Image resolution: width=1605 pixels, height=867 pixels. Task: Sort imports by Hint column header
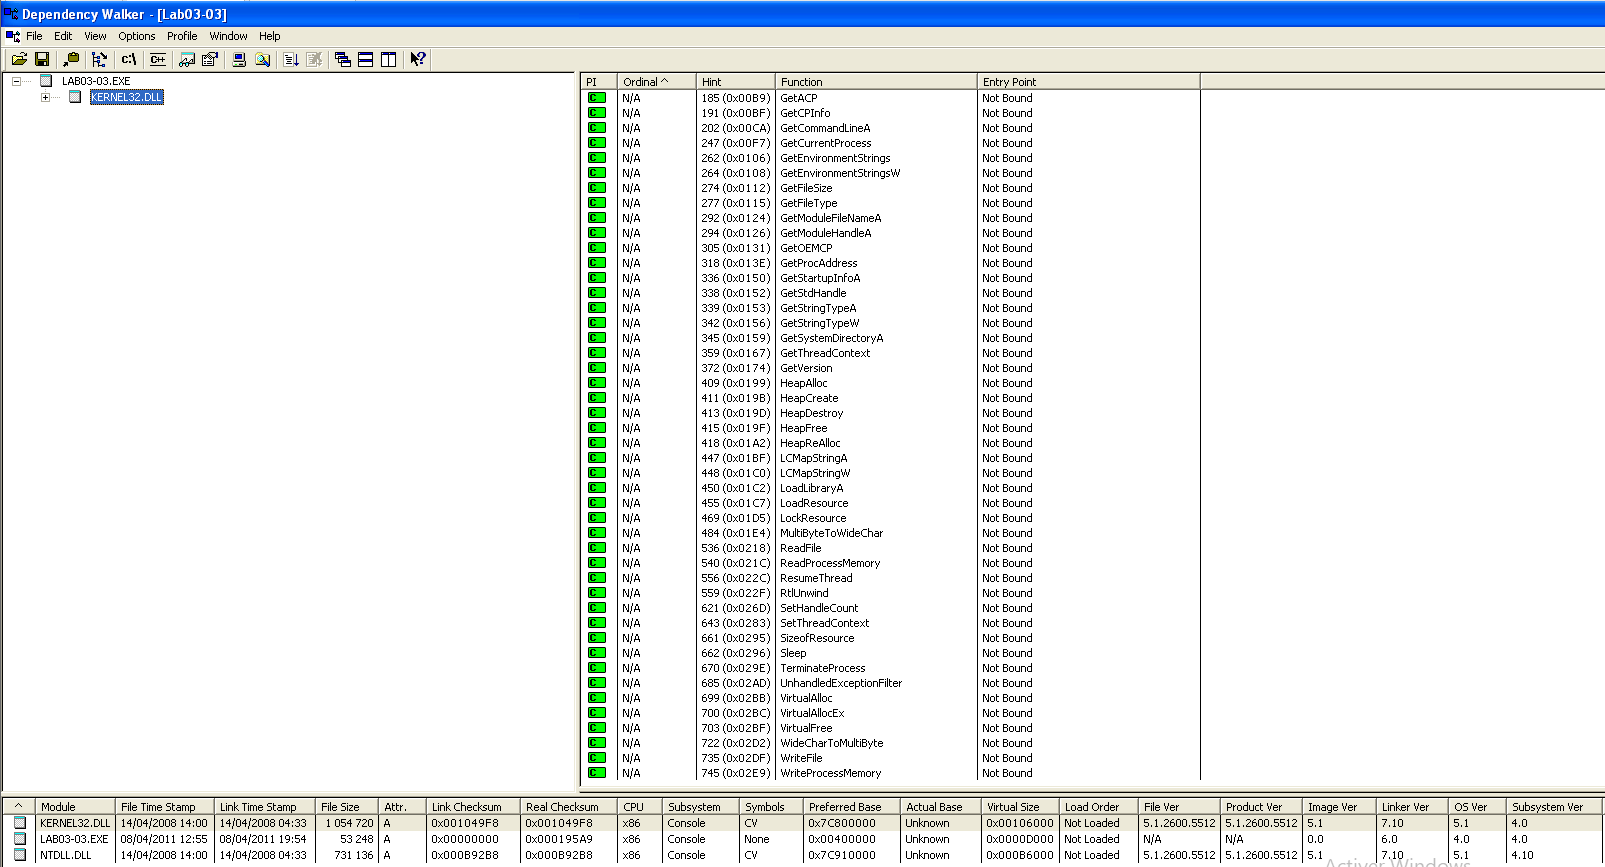point(736,82)
